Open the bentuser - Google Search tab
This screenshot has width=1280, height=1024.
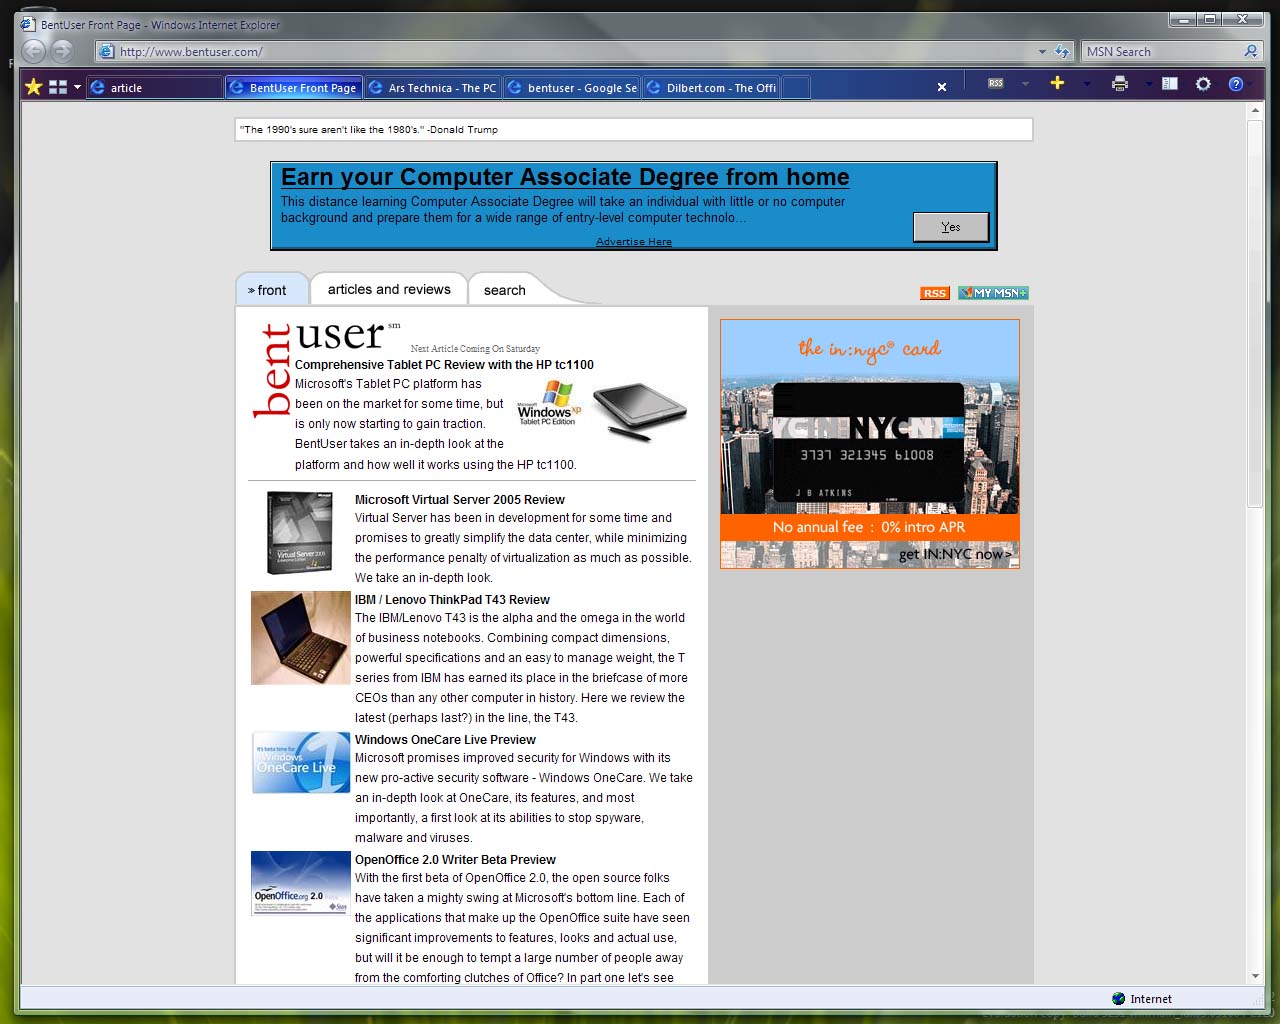(x=572, y=87)
